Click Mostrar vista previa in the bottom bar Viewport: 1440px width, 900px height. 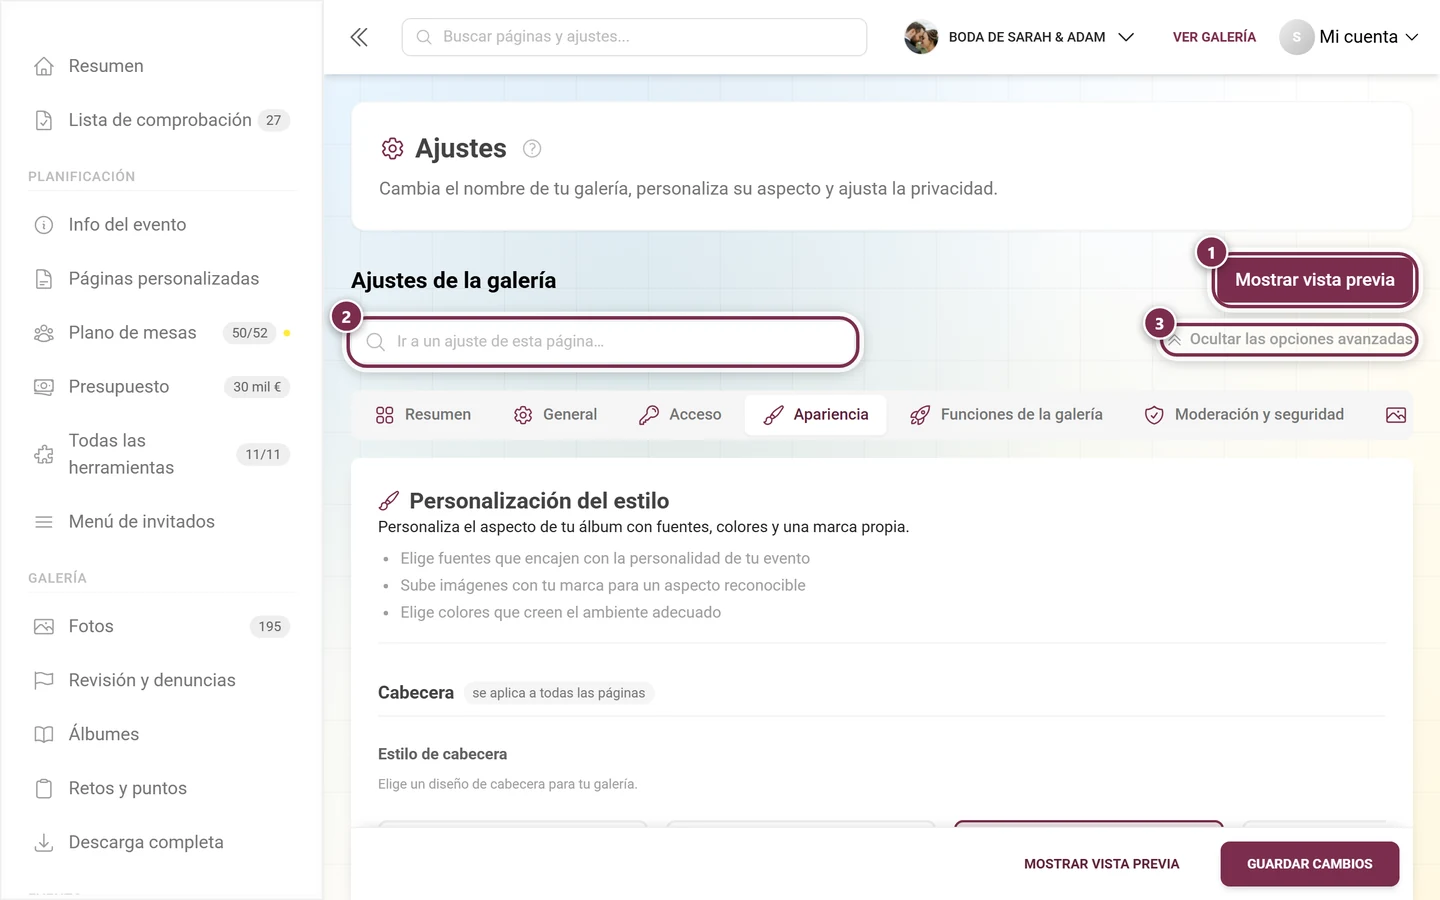coord(1102,864)
